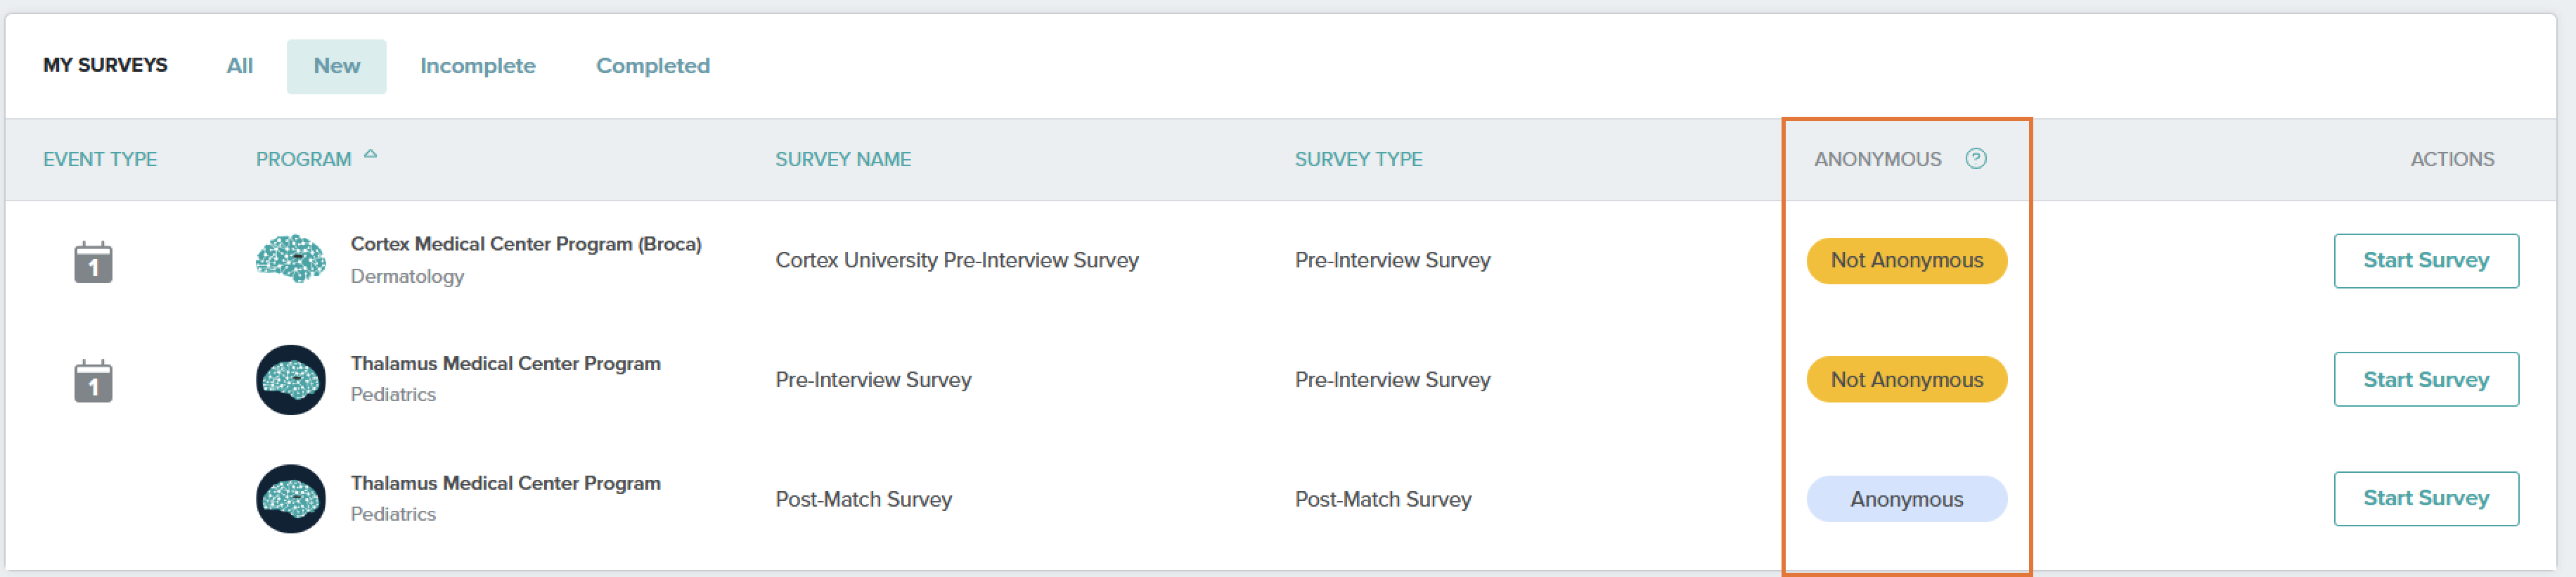Click Thalamus brain logo for Pre-Interview Survey row

[x=290, y=380]
